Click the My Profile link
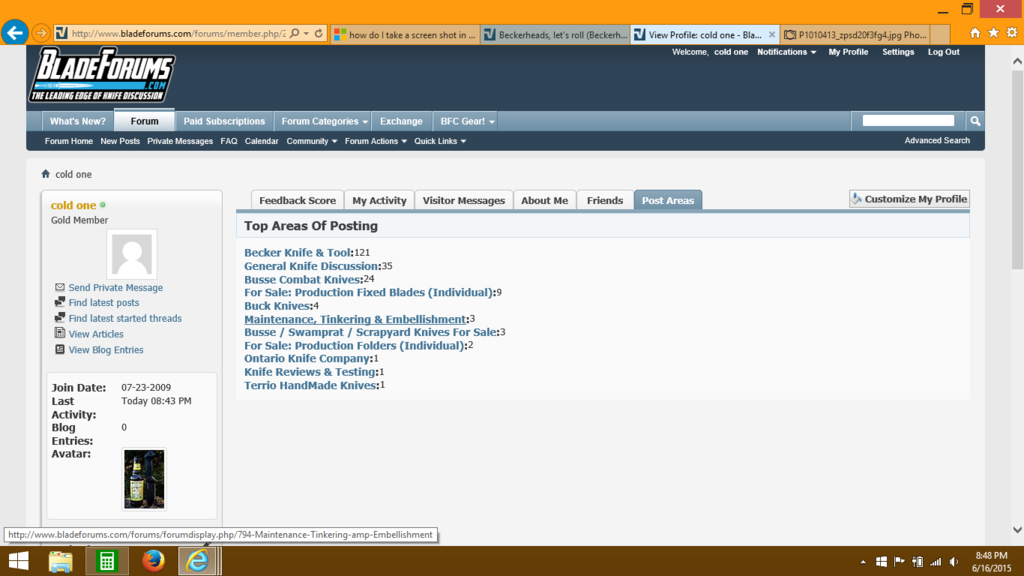 tap(848, 52)
